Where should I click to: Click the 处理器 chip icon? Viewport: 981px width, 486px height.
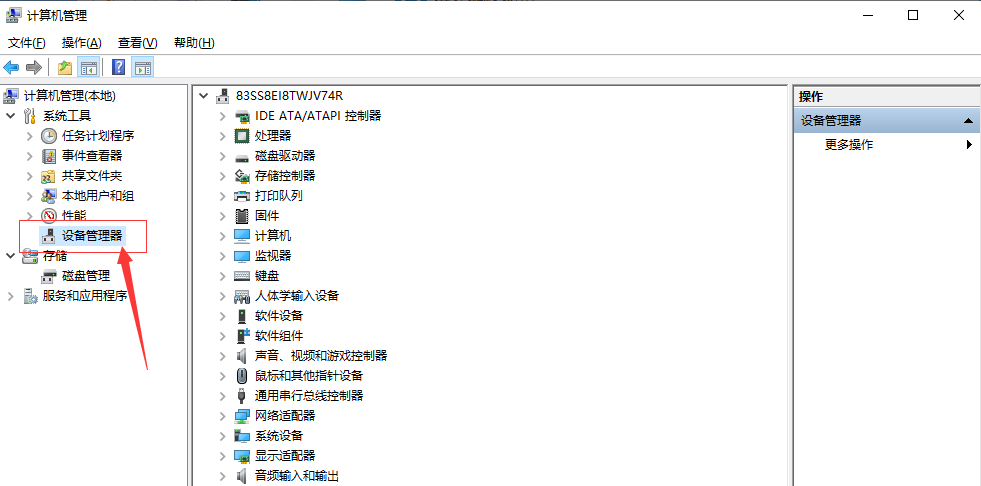pyautogui.click(x=241, y=135)
